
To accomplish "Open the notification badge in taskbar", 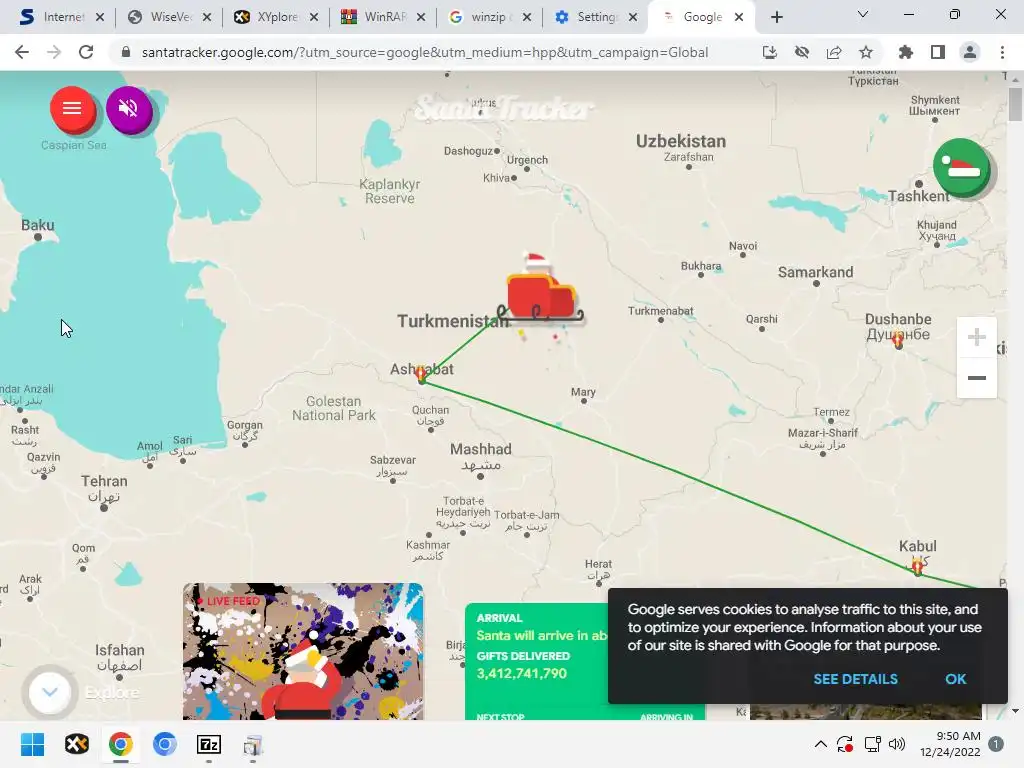I will coord(996,744).
